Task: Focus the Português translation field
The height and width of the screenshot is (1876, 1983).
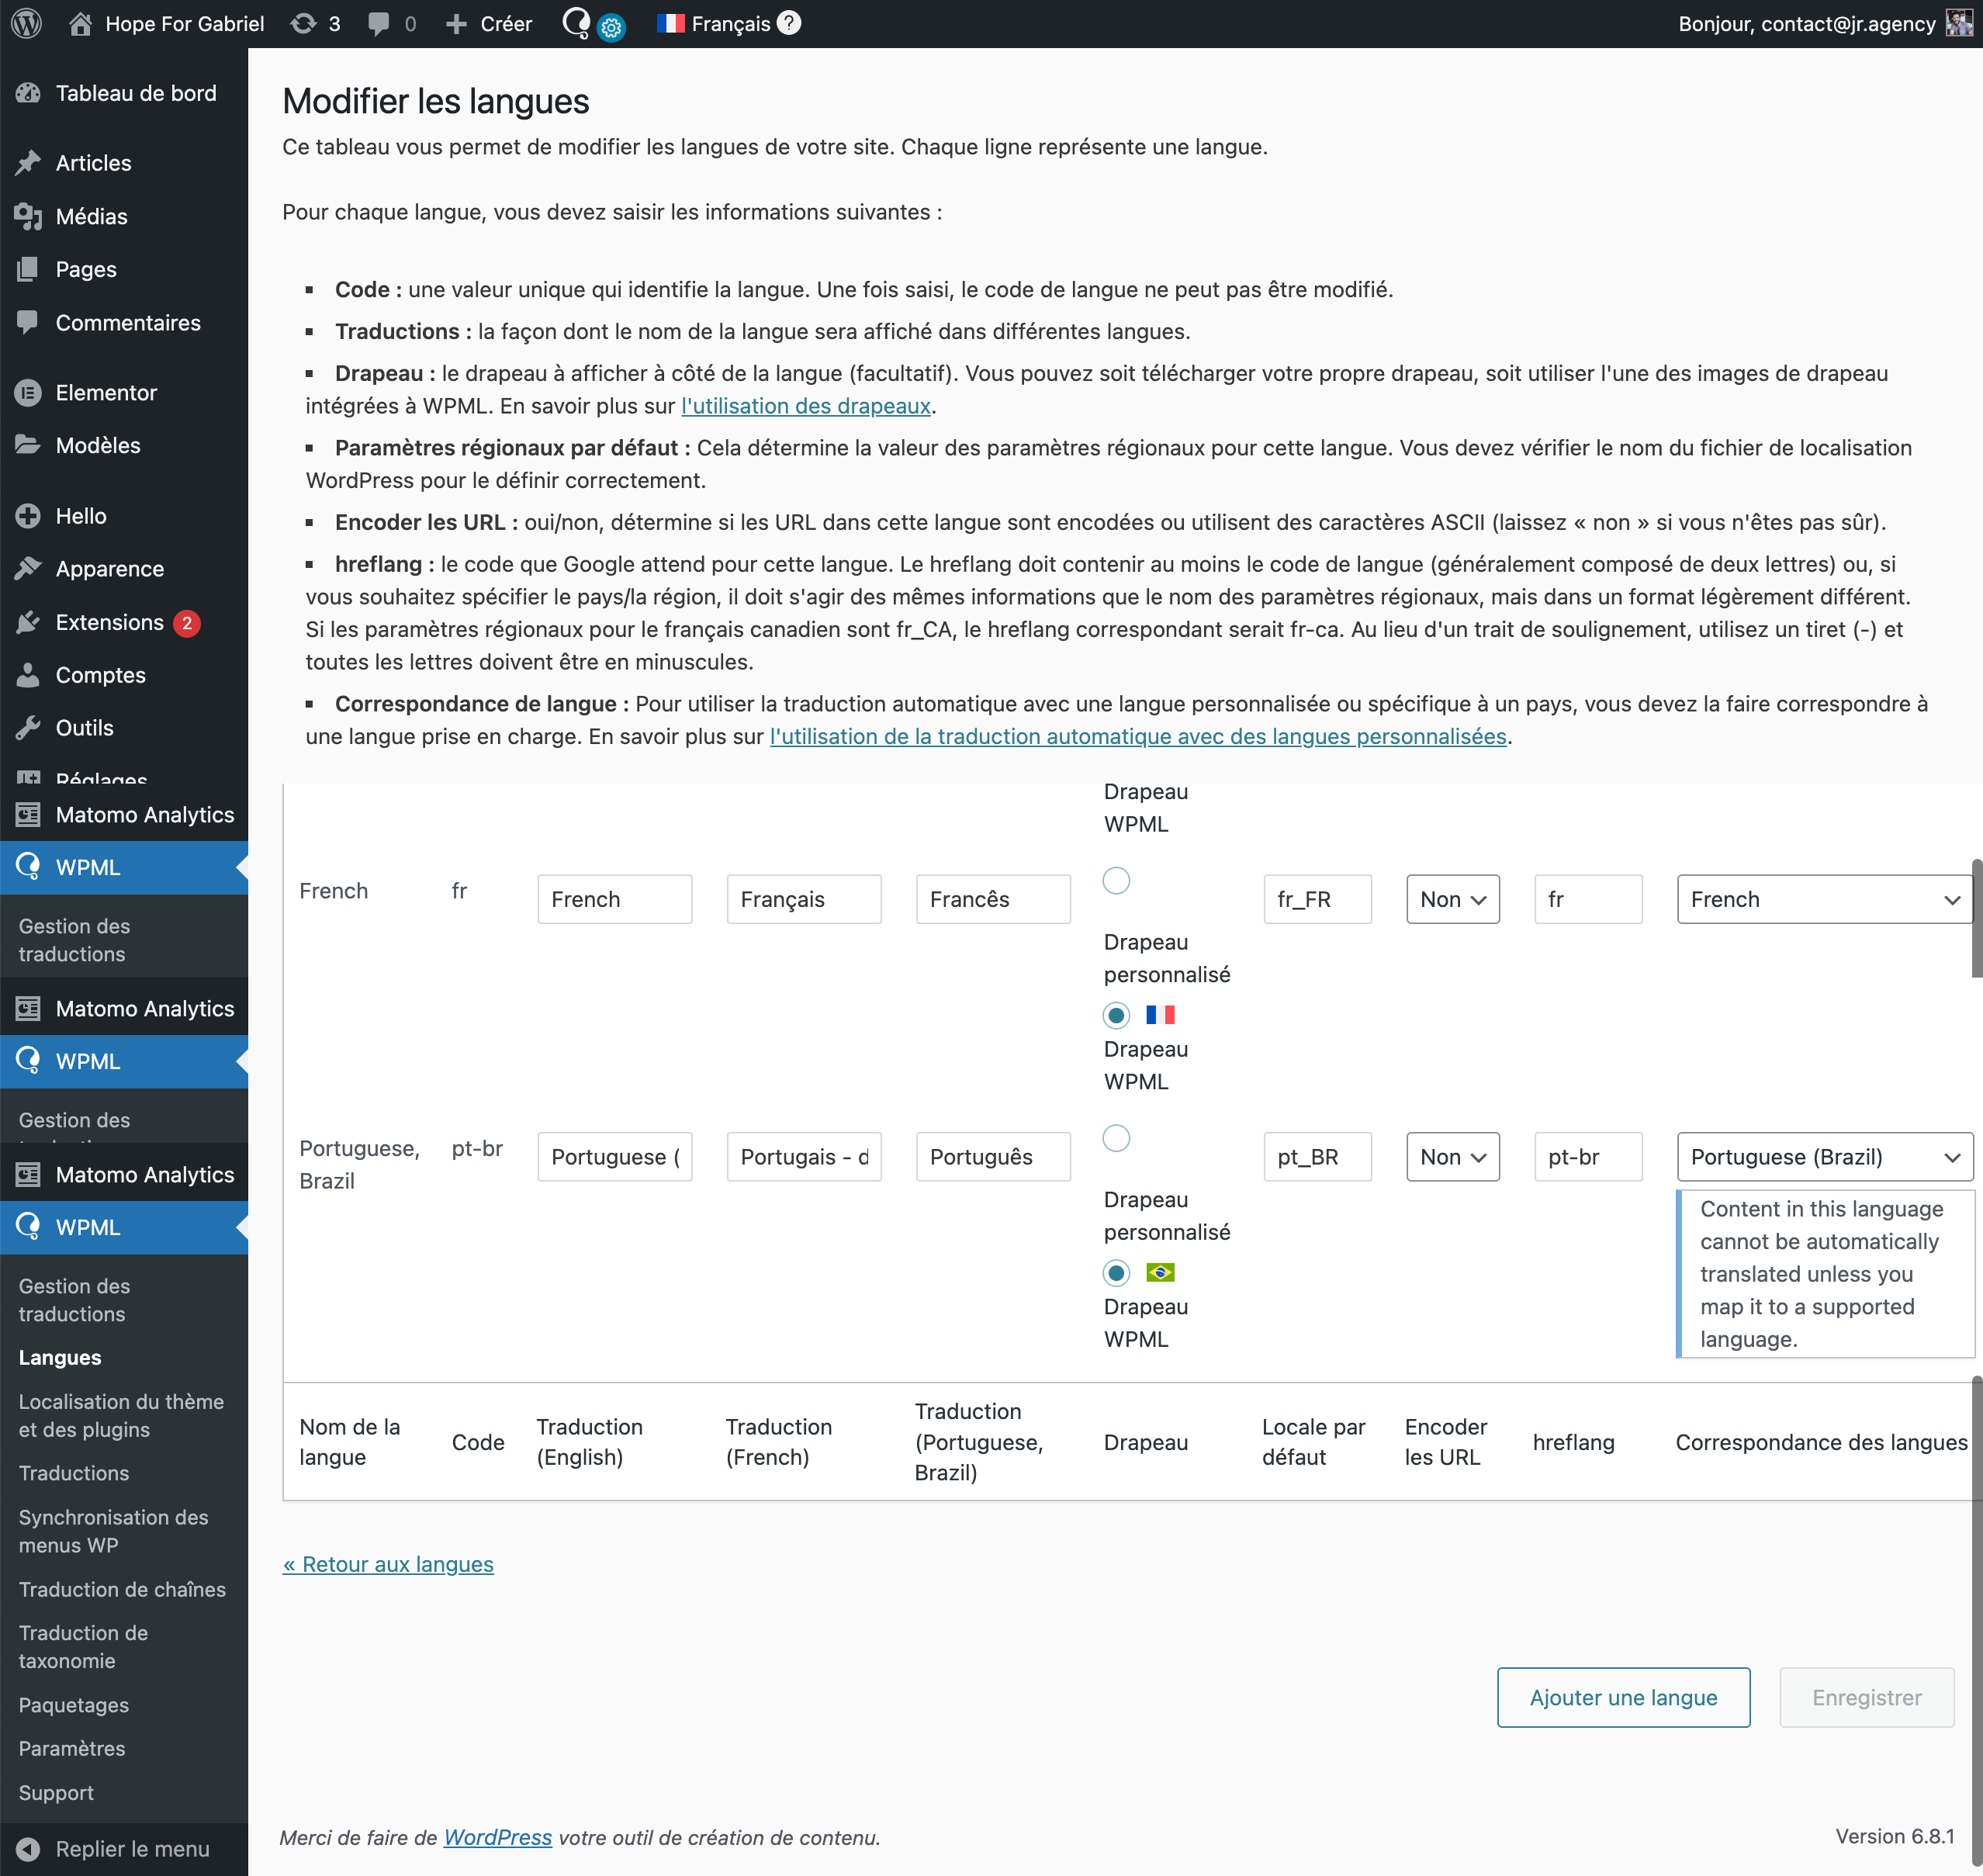Action: point(993,1156)
